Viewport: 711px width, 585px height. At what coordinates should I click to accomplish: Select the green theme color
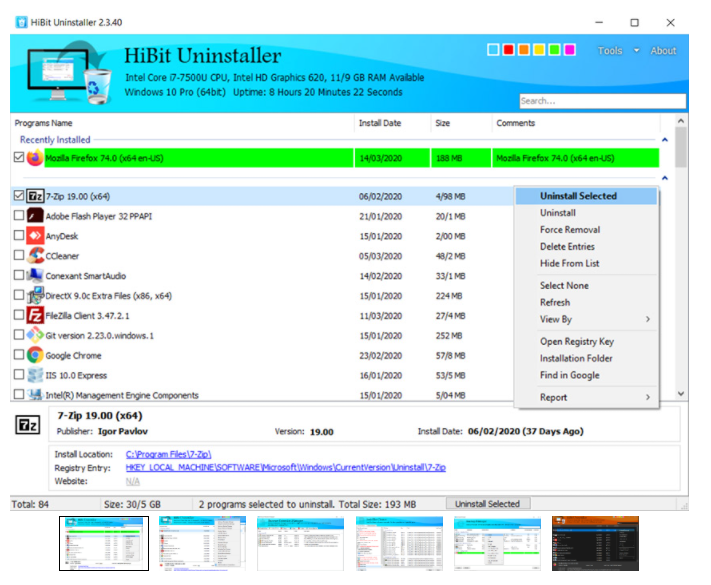pyautogui.click(x=554, y=49)
